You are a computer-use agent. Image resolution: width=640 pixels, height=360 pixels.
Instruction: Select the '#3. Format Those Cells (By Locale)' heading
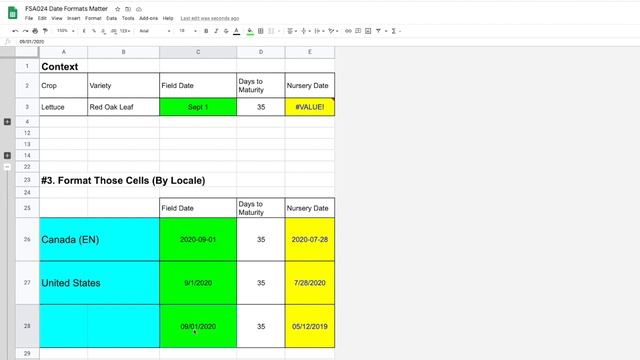click(123, 180)
